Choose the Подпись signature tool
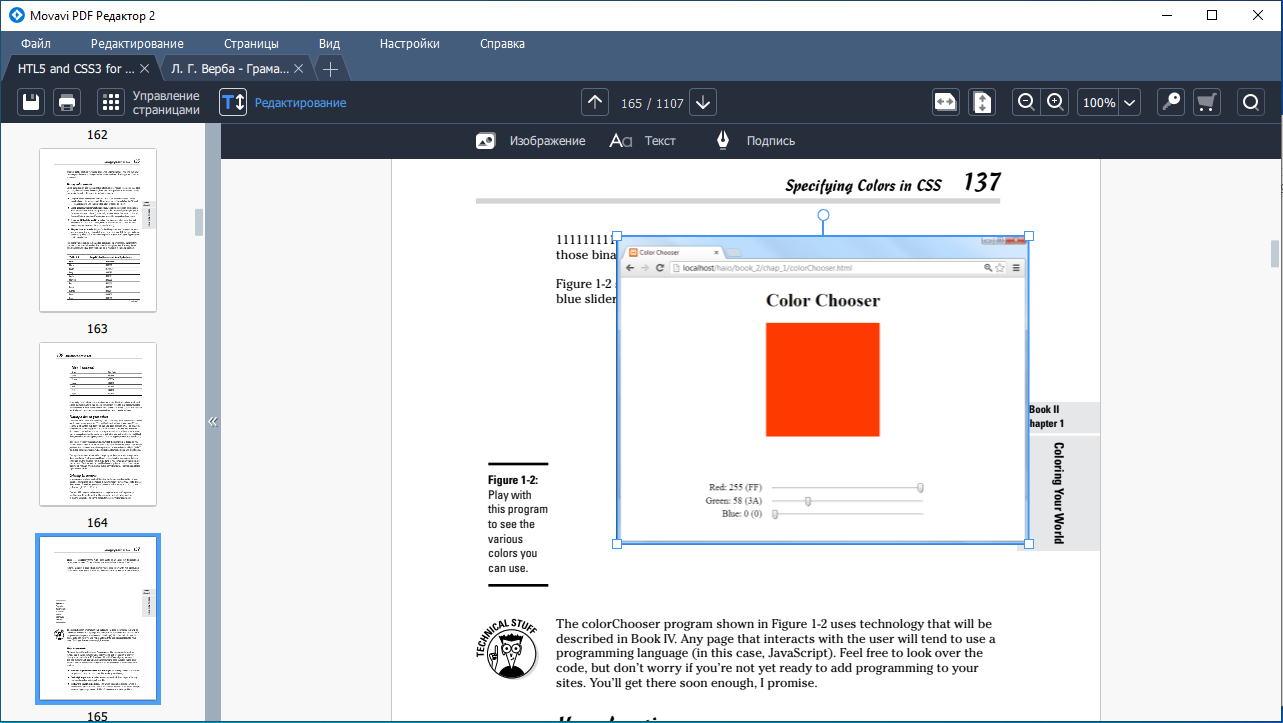Image resolution: width=1283 pixels, height=723 pixels. point(755,141)
